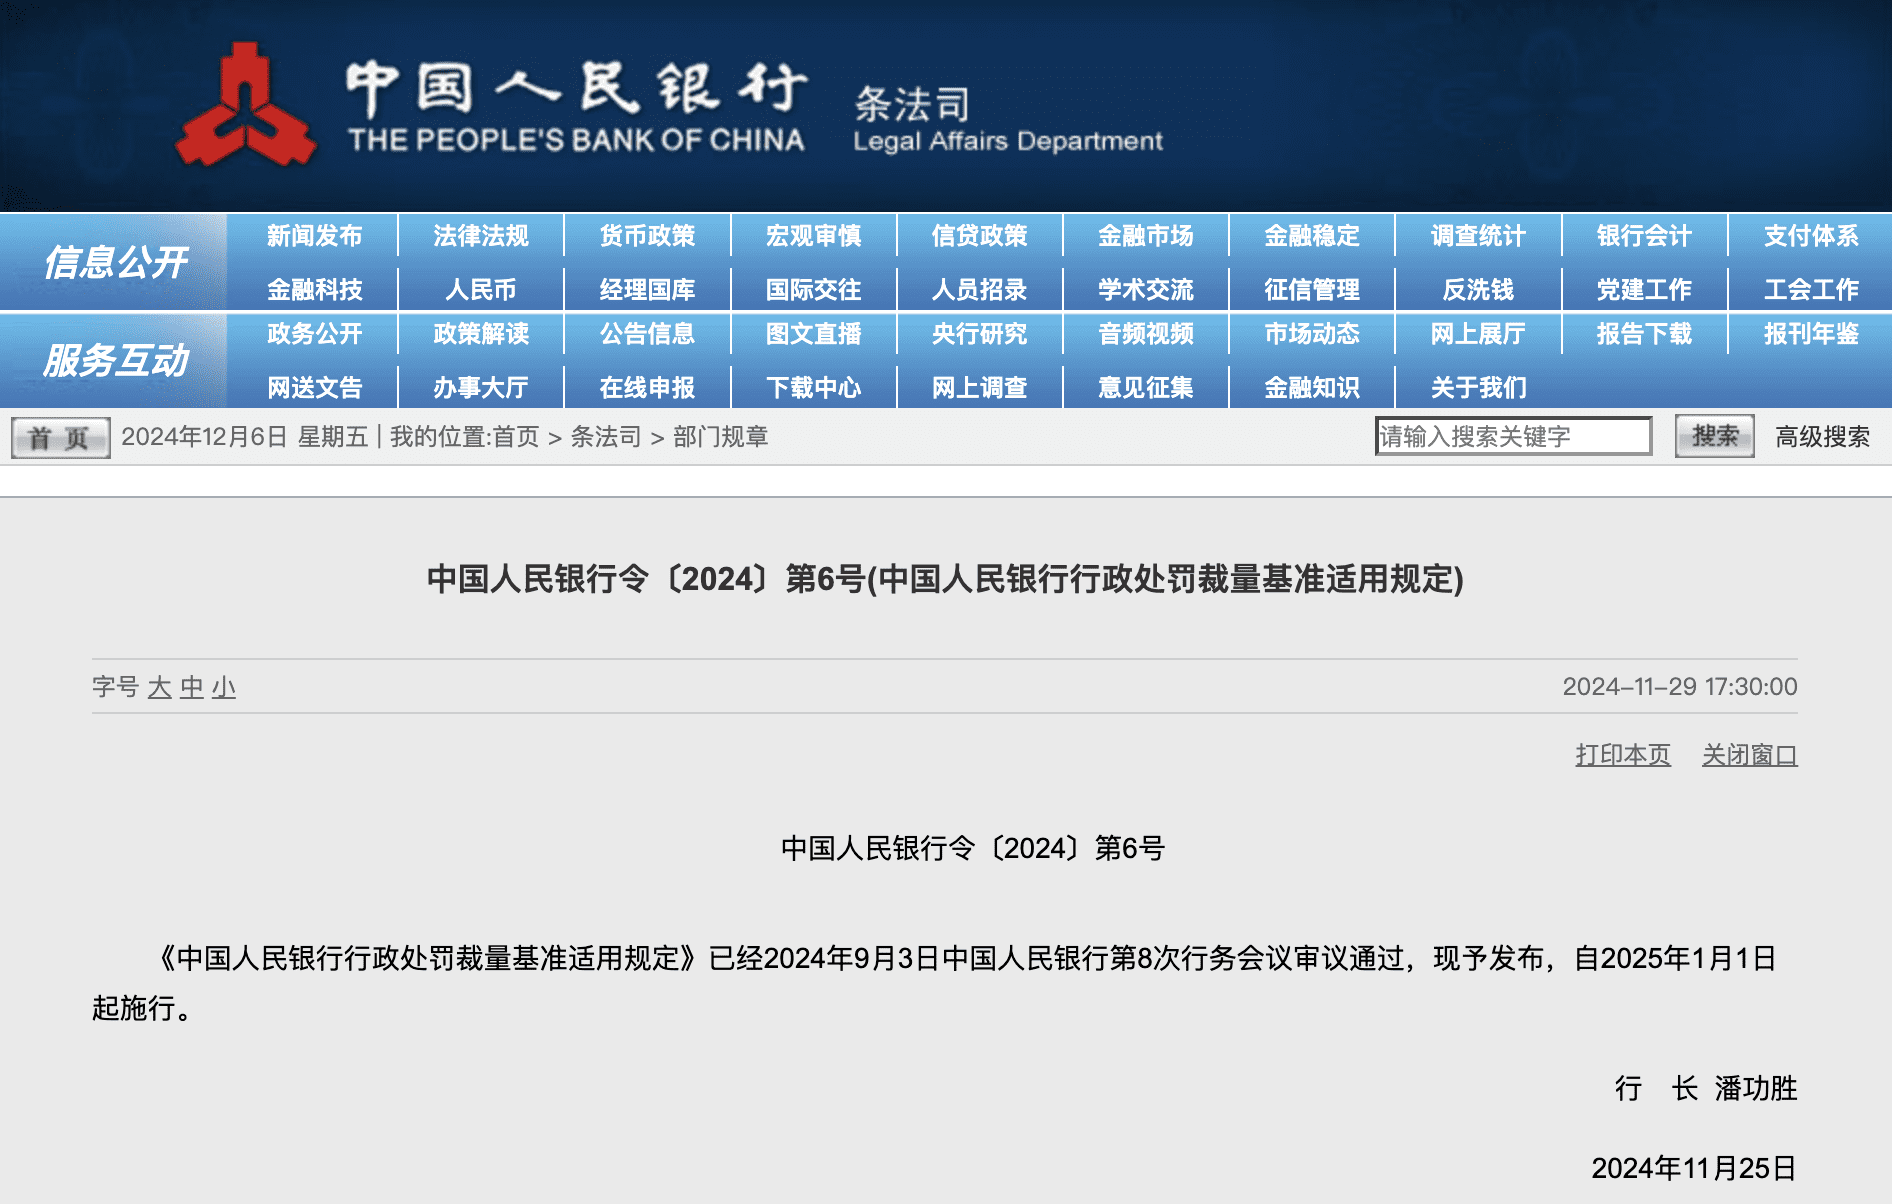Open 工会工作 link
The image size is (1892, 1204).
[1811, 290]
